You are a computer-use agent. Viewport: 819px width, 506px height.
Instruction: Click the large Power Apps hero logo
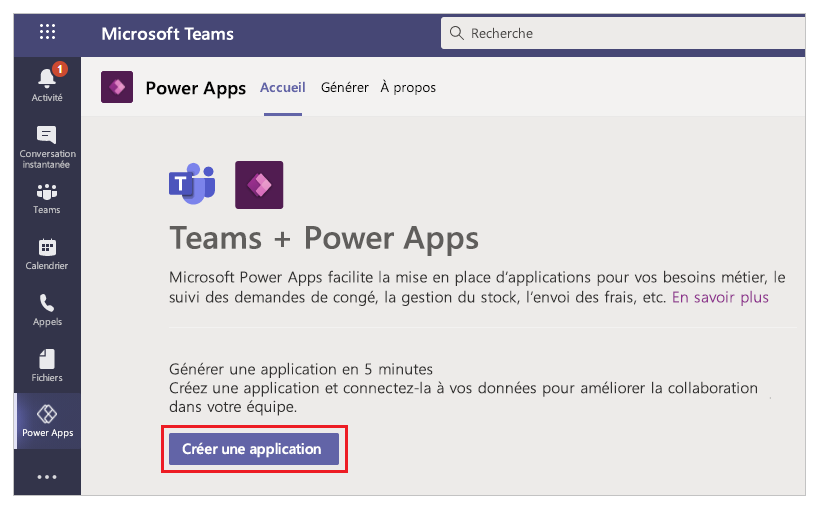259,185
